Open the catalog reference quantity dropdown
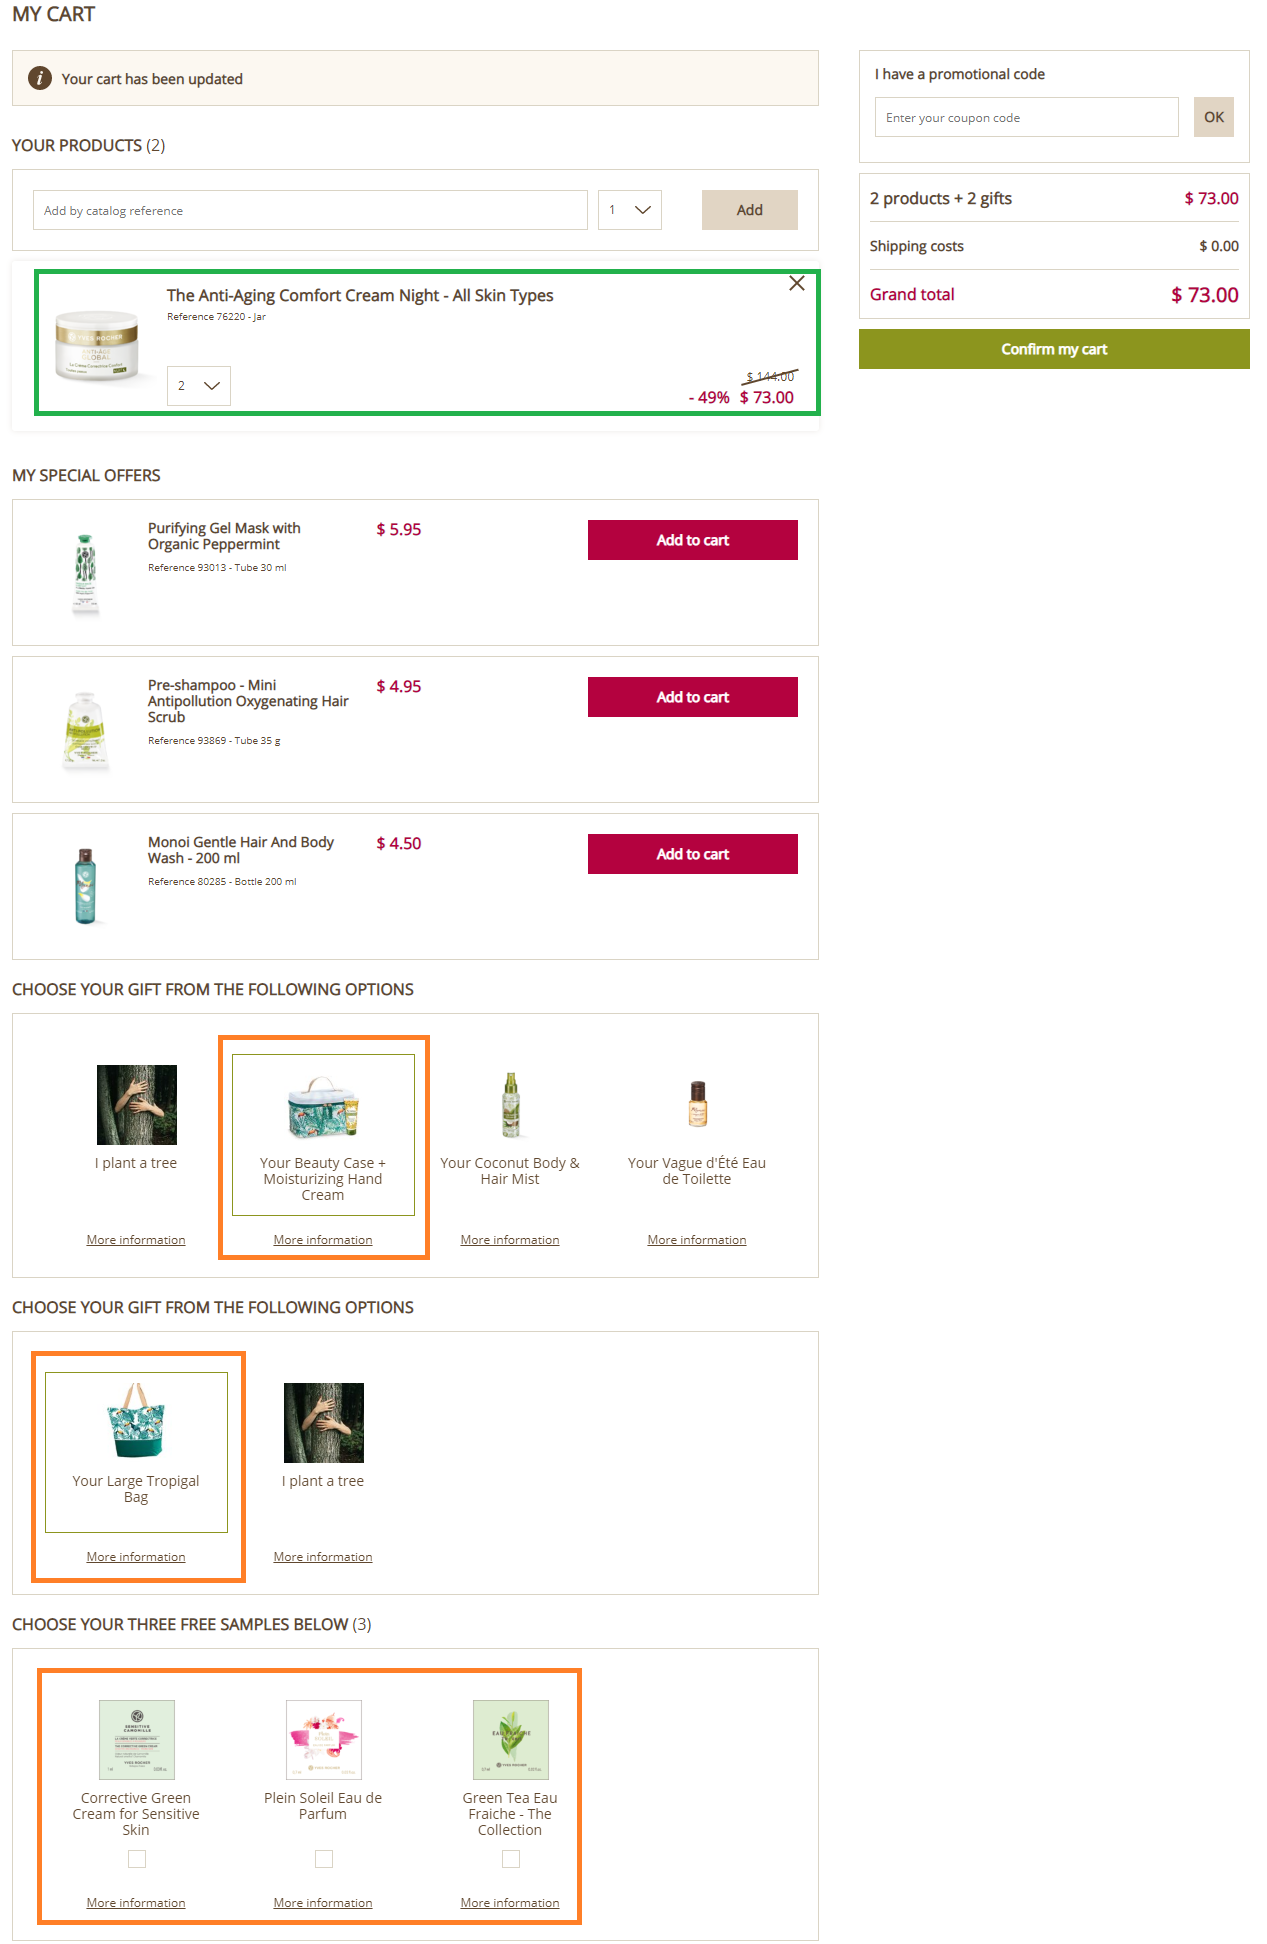The width and height of the screenshot is (1267, 1944). 630,210
